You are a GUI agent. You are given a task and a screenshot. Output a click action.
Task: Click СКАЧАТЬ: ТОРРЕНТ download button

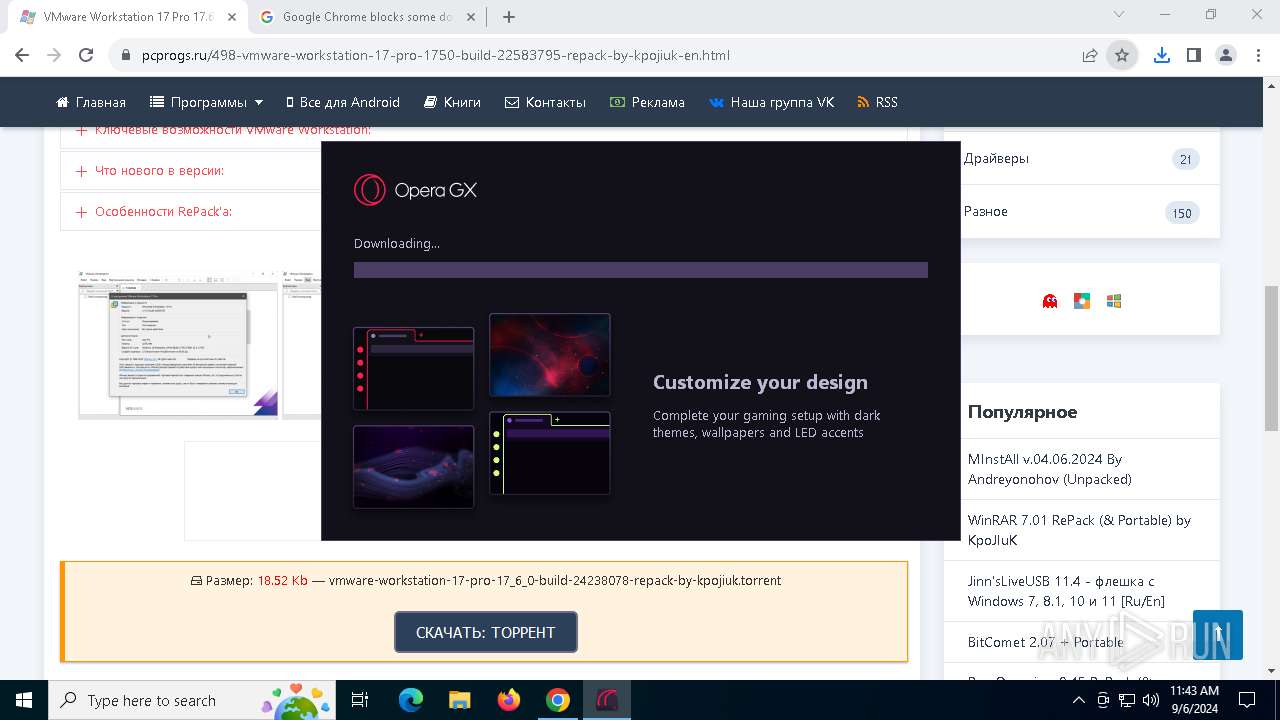tap(486, 632)
